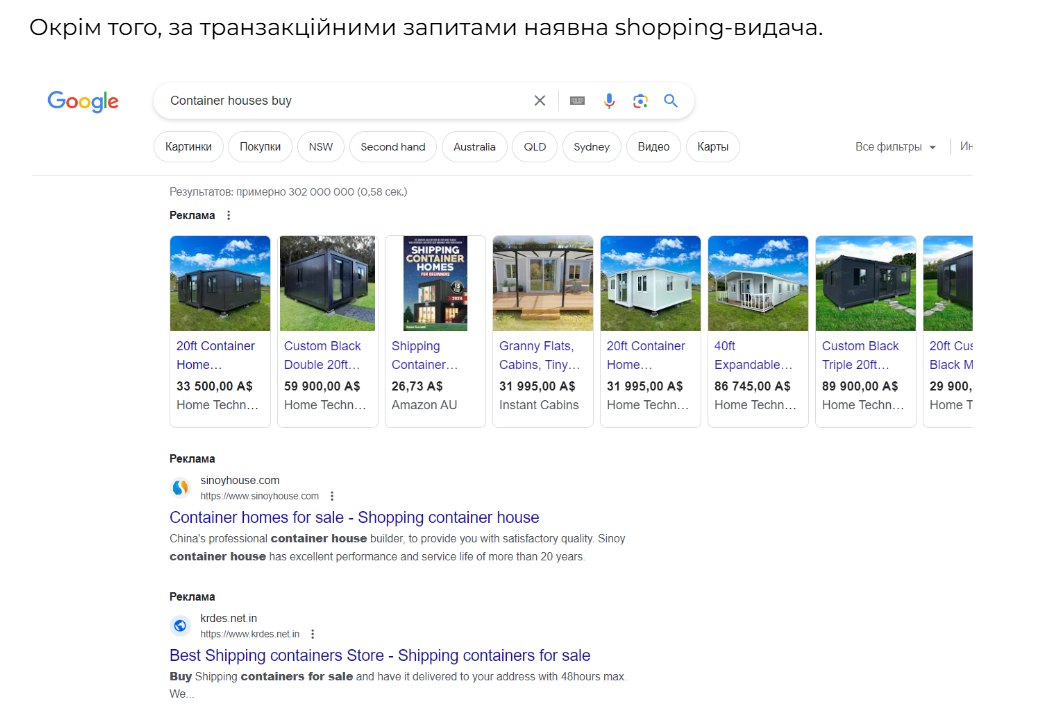Open the options menu next to top Реклама label
The height and width of the screenshot is (717, 1052).
pos(229,215)
